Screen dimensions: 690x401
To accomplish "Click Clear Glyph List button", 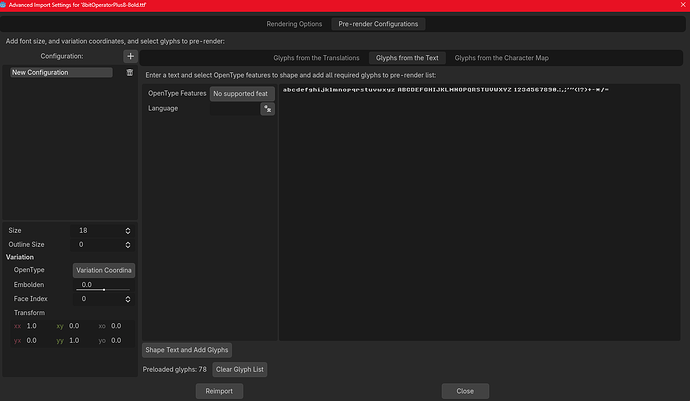I will (x=239, y=369).
